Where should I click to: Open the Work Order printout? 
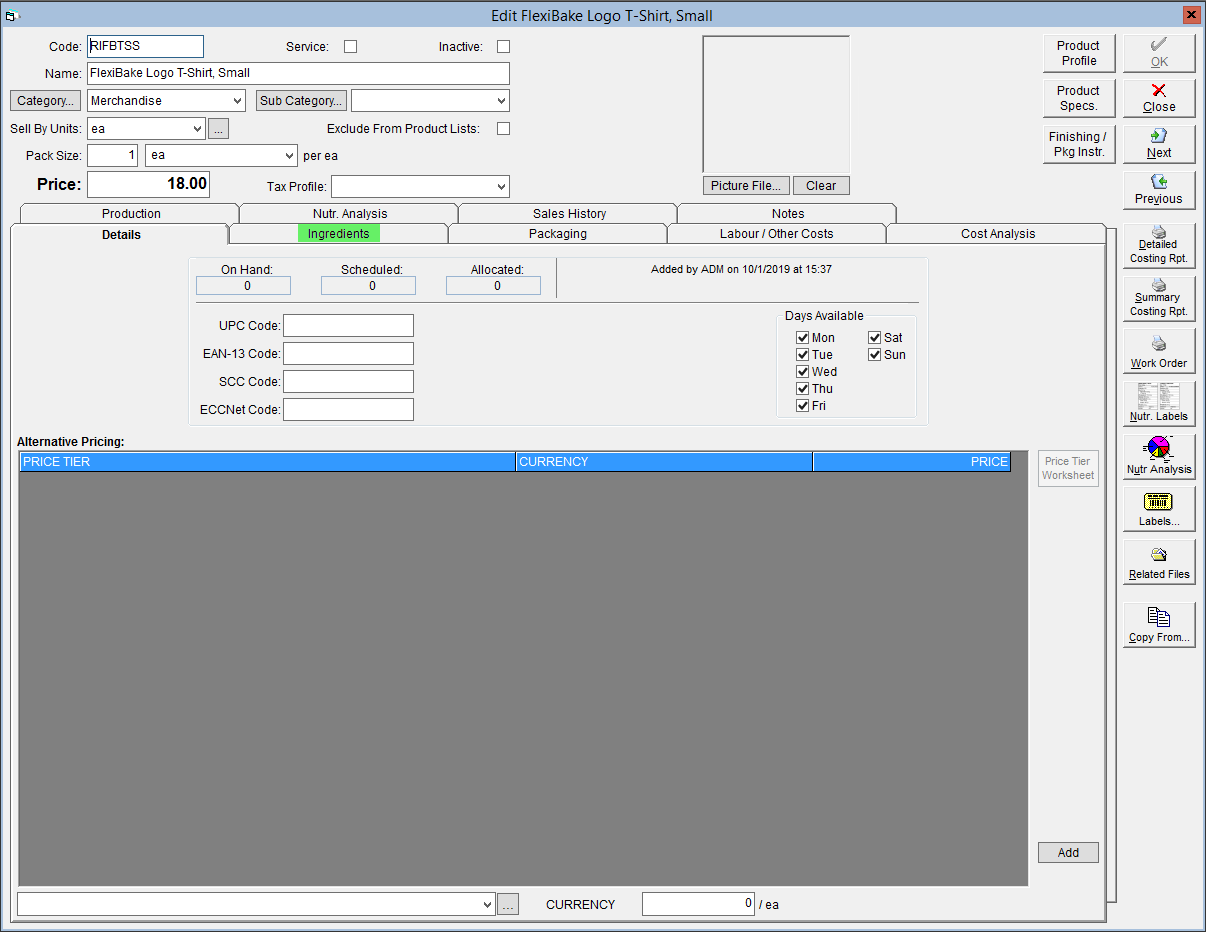click(x=1159, y=351)
